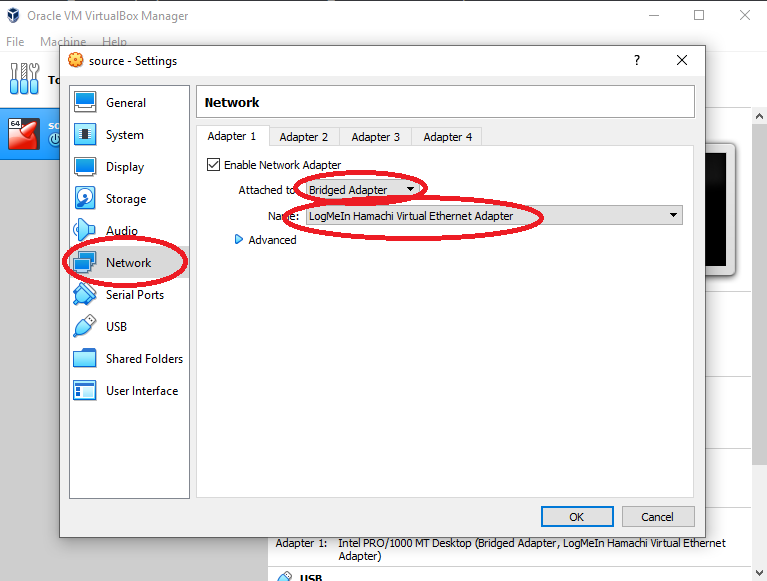The height and width of the screenshot is (581, 767).
Task: Switch to Adapter 3 tab
Action: [x=376, y=137]
